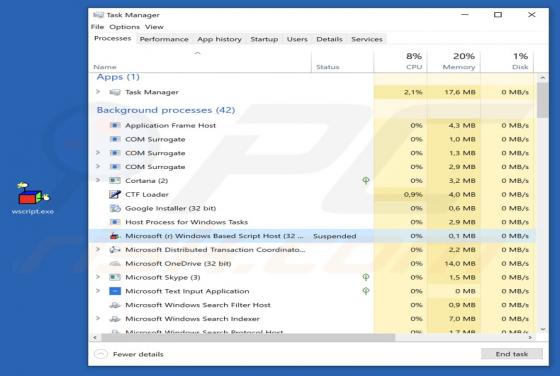Switch to the Performance tab
Viewport: 560px width, 376px height.
pos(164,39)
